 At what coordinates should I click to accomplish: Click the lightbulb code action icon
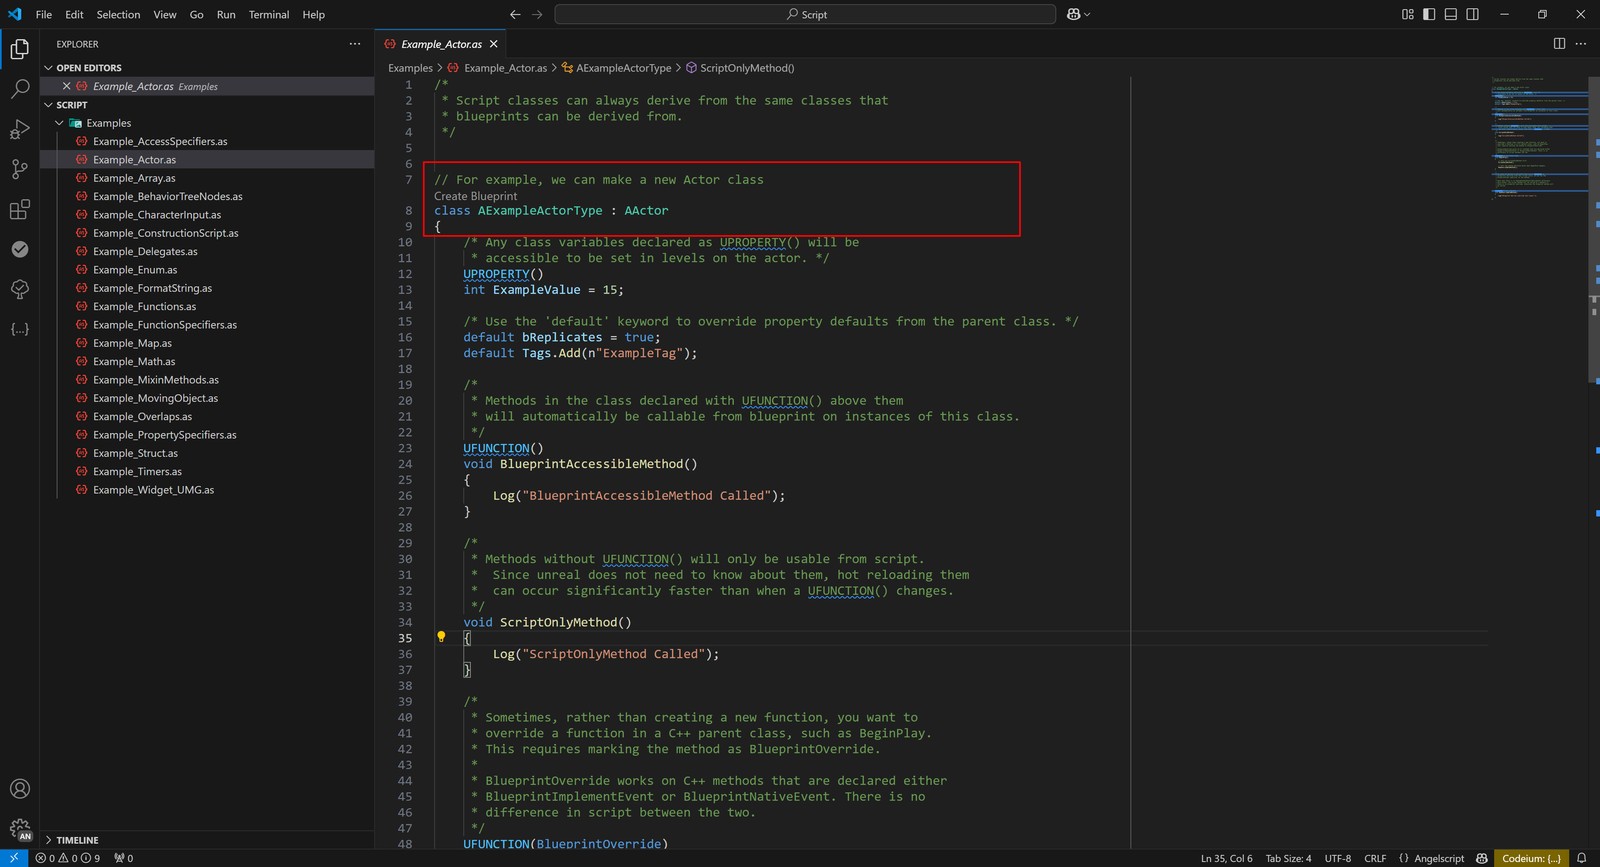pos(441,636)
